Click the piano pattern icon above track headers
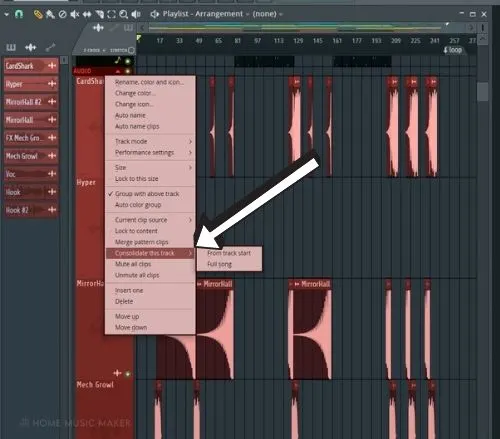Viewport: 500px width, 439px height. pos(128,28)
